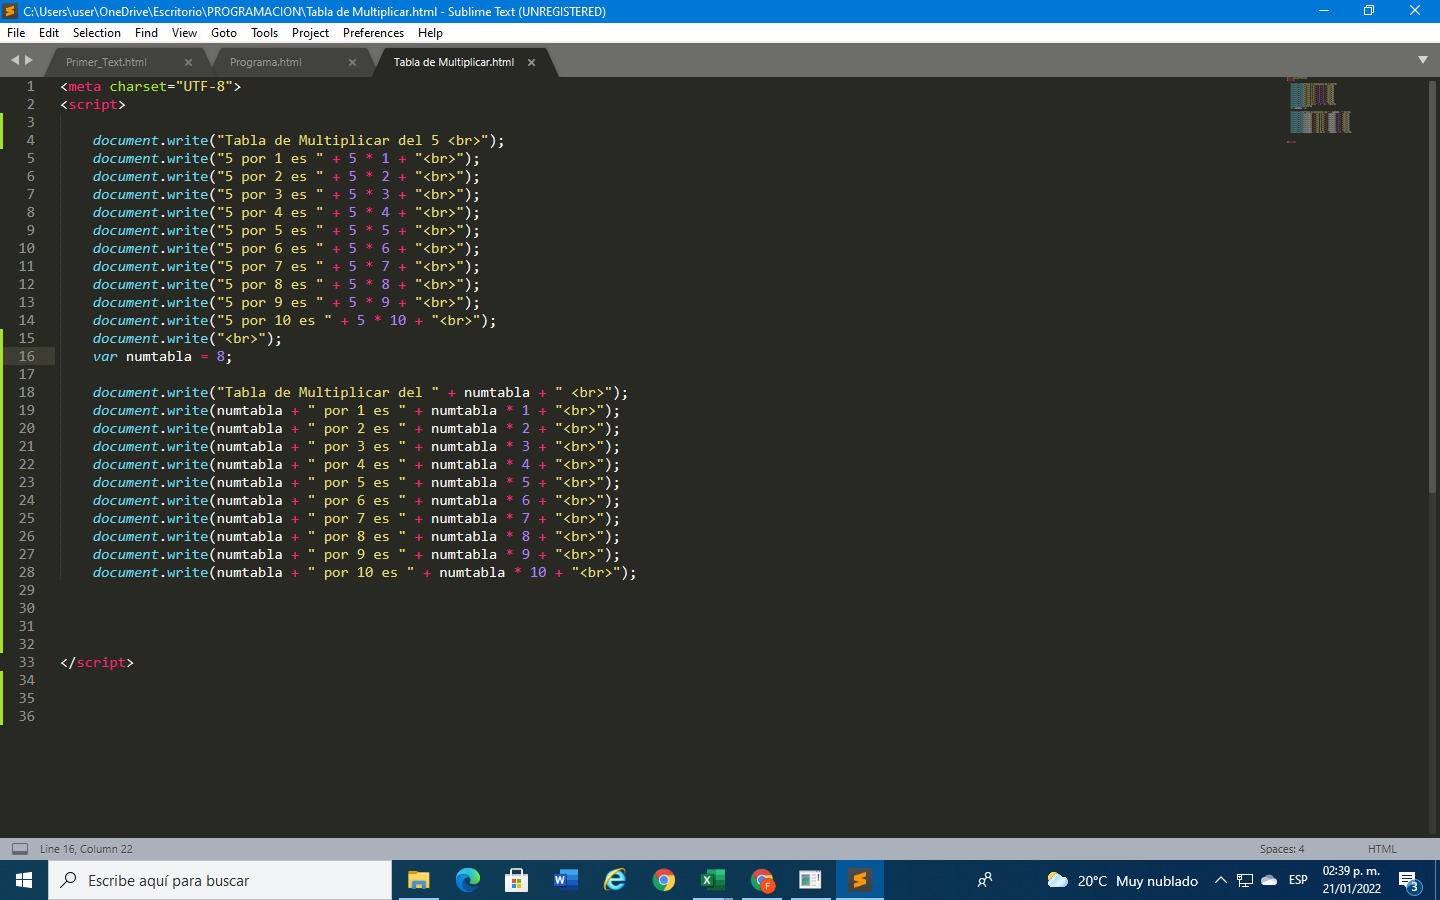Close the Programa.html tab
1440x900 pixels.
coord(352,62)
